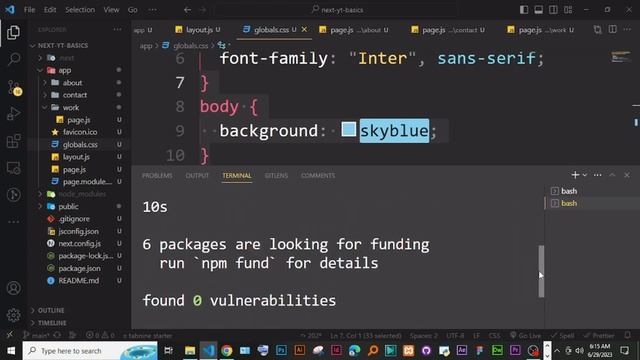Toggle the secondary side bar visibility
This screenshot has height=360, width=640.
click(553, 10)
